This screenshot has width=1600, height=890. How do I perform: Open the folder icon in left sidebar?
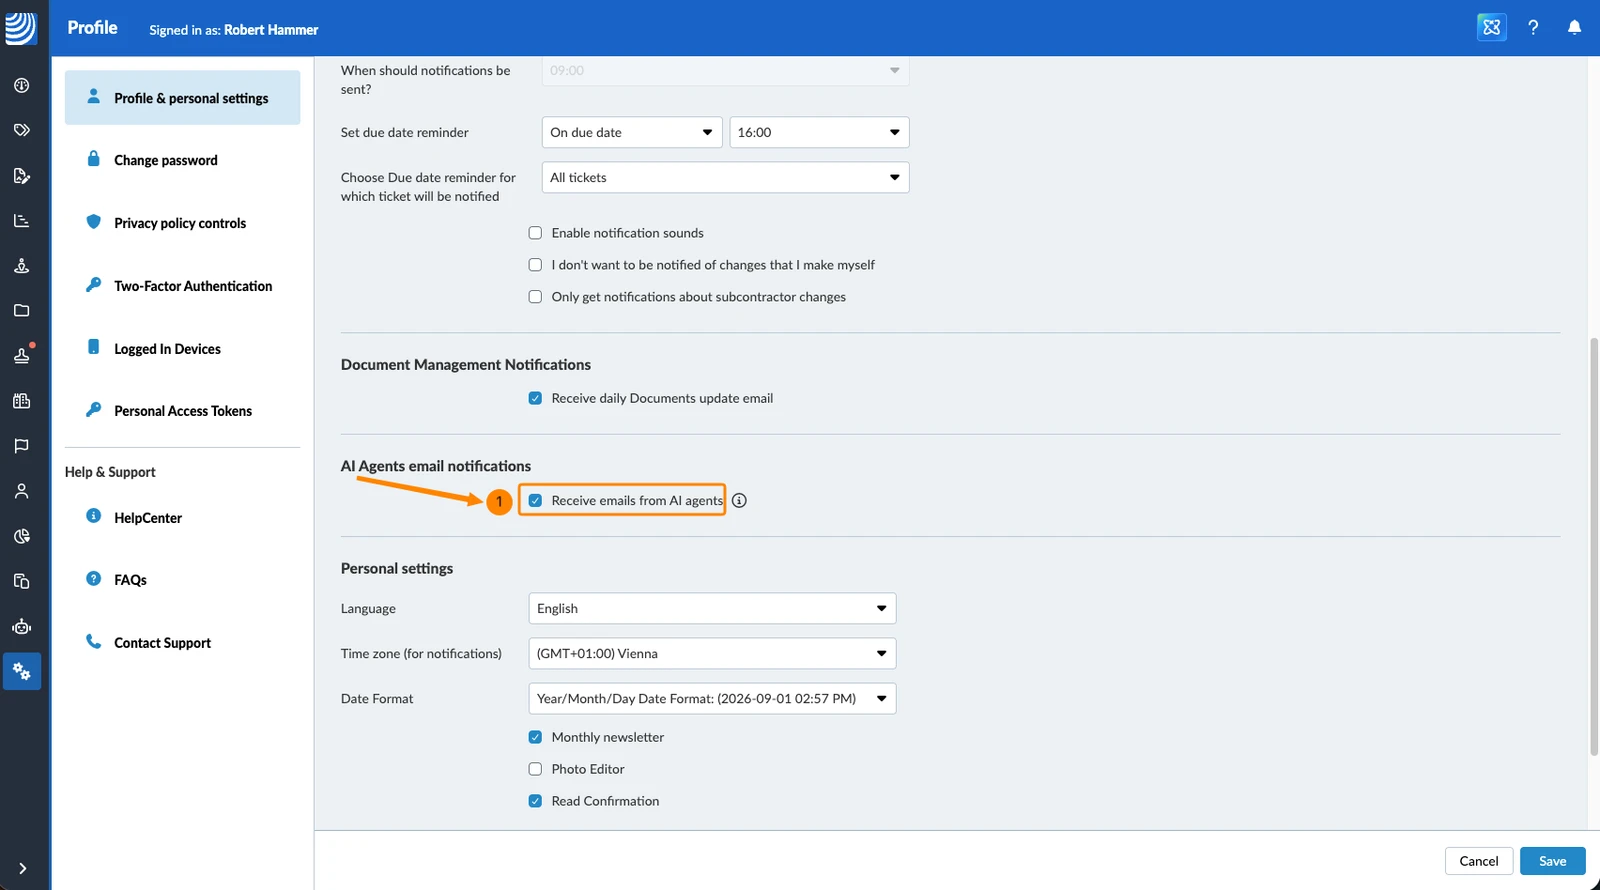(21, 311)
